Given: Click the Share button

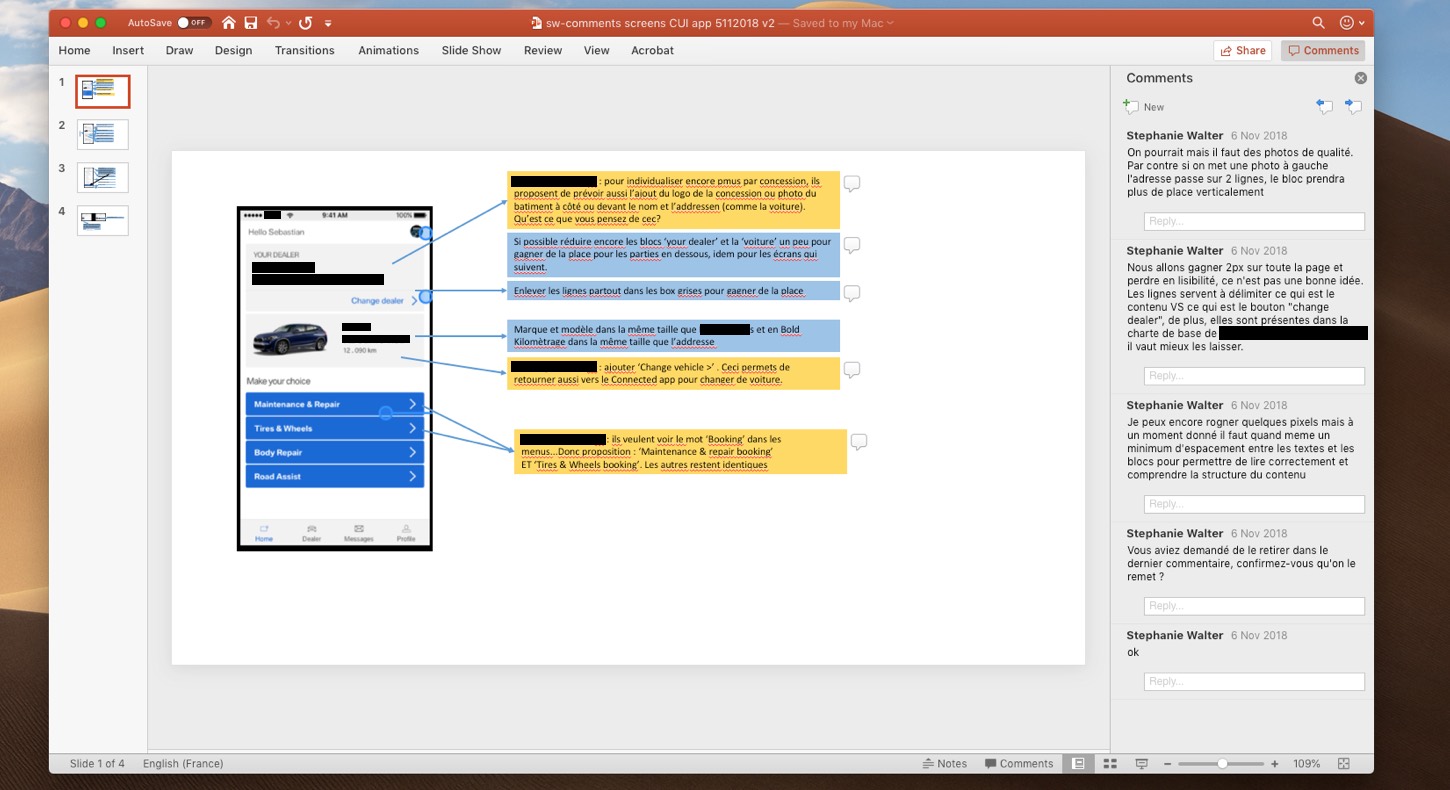Looking at the screenshot, I should tap(1241, 50).
